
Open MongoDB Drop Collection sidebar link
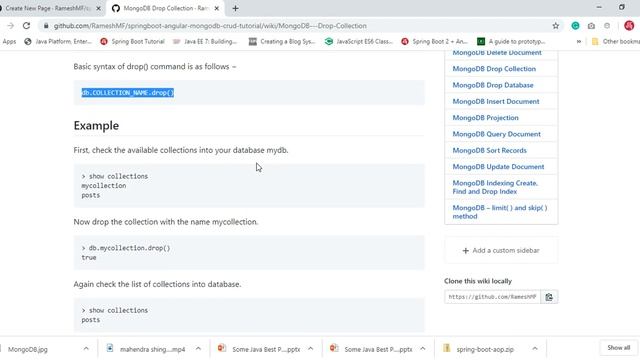pyautogui.click(x=494, y=69)
